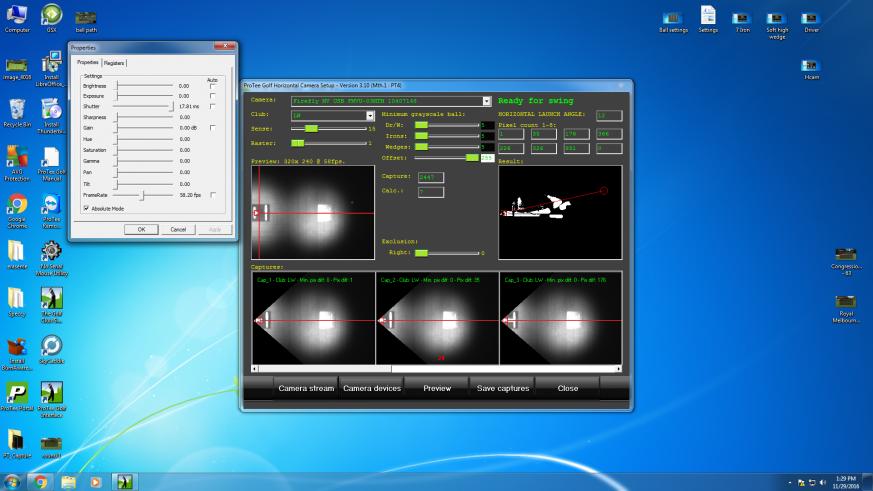The image size is (873, 491).
Task: Switch to the Registers tab
Action: pyautogui.click(x=114, y=63)
